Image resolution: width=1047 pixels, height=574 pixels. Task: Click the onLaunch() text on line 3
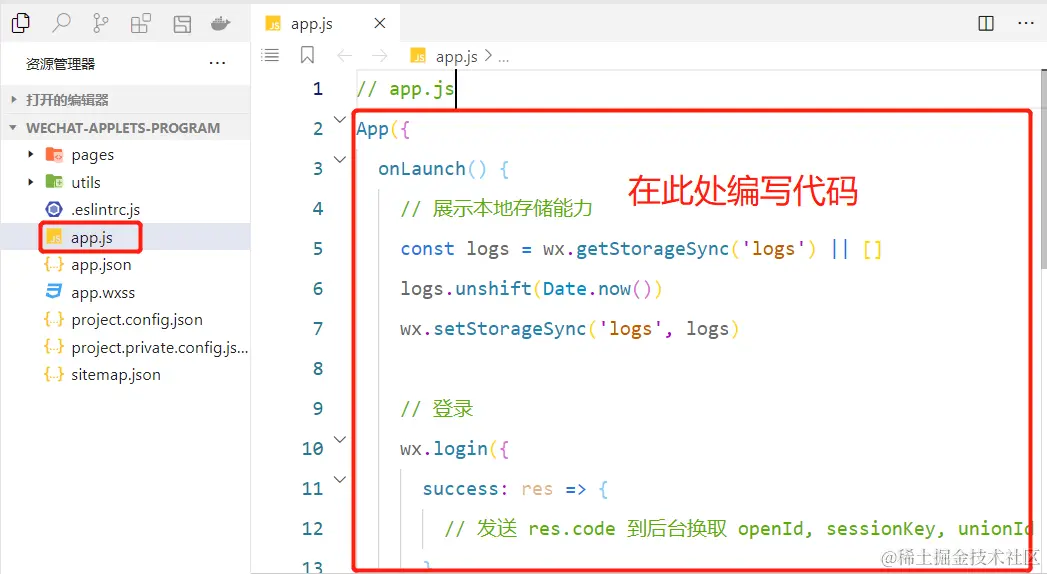433,169
